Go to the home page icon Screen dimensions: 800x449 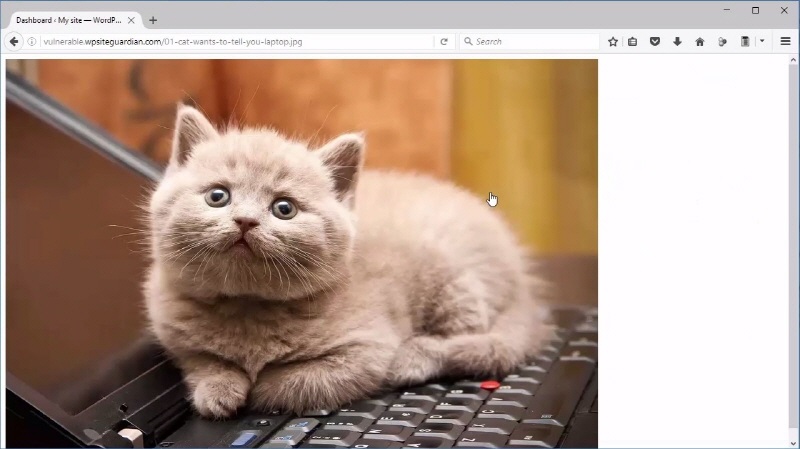[x=699, y=42]
